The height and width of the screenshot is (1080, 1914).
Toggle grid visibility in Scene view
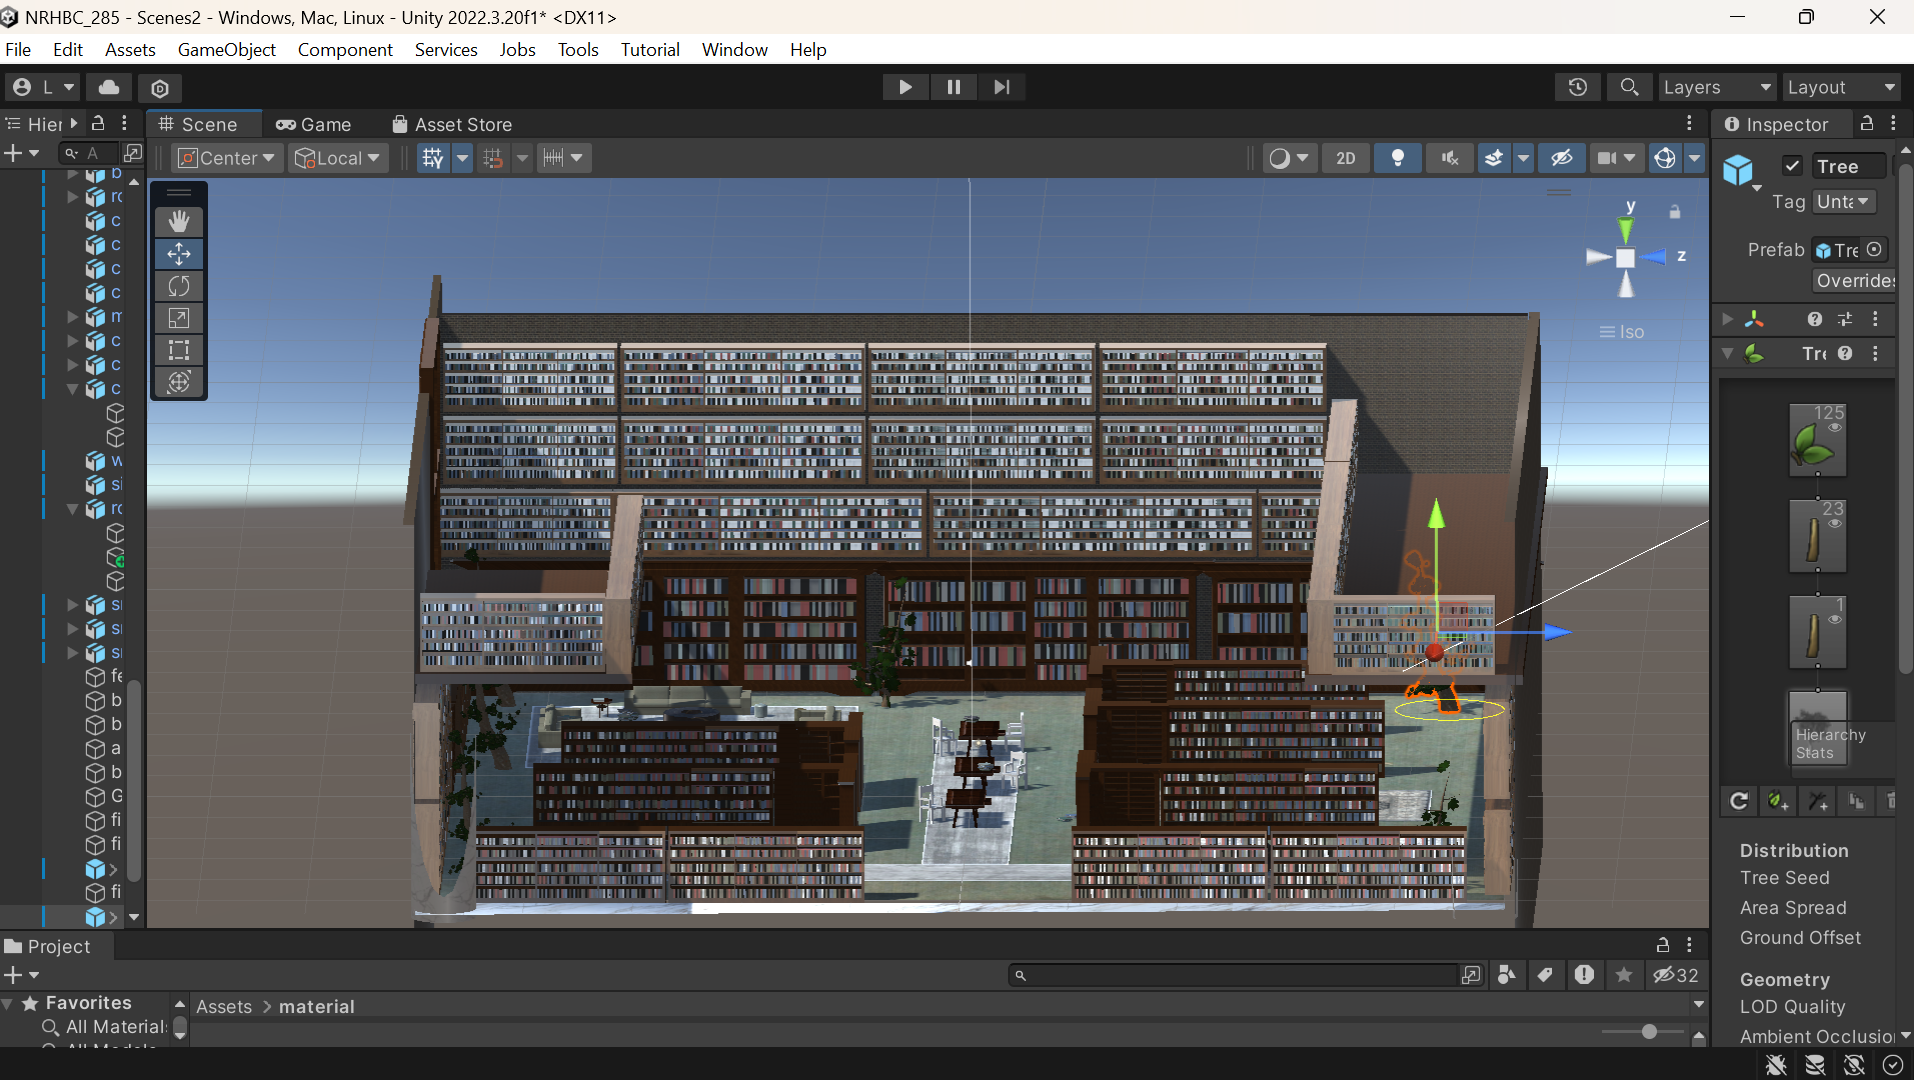tap(432, 158)
